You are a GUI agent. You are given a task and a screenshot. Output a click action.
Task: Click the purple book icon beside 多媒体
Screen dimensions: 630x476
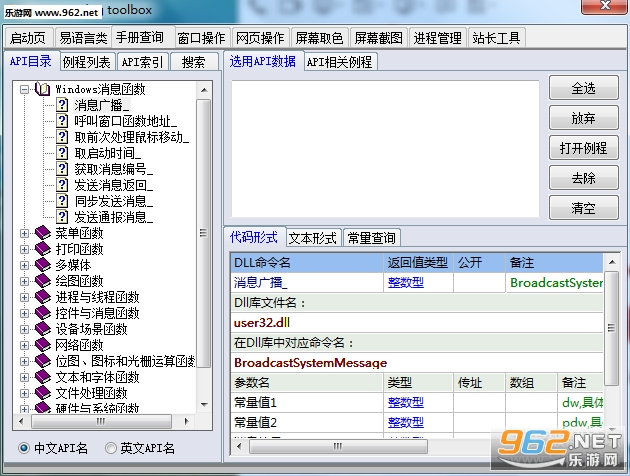pos(43,265)
